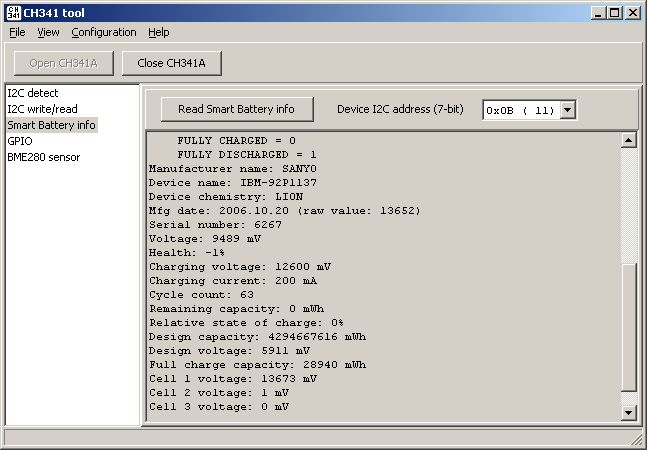
Task: Click the Charging current: 200 mA line
Action: coord(233,281)
